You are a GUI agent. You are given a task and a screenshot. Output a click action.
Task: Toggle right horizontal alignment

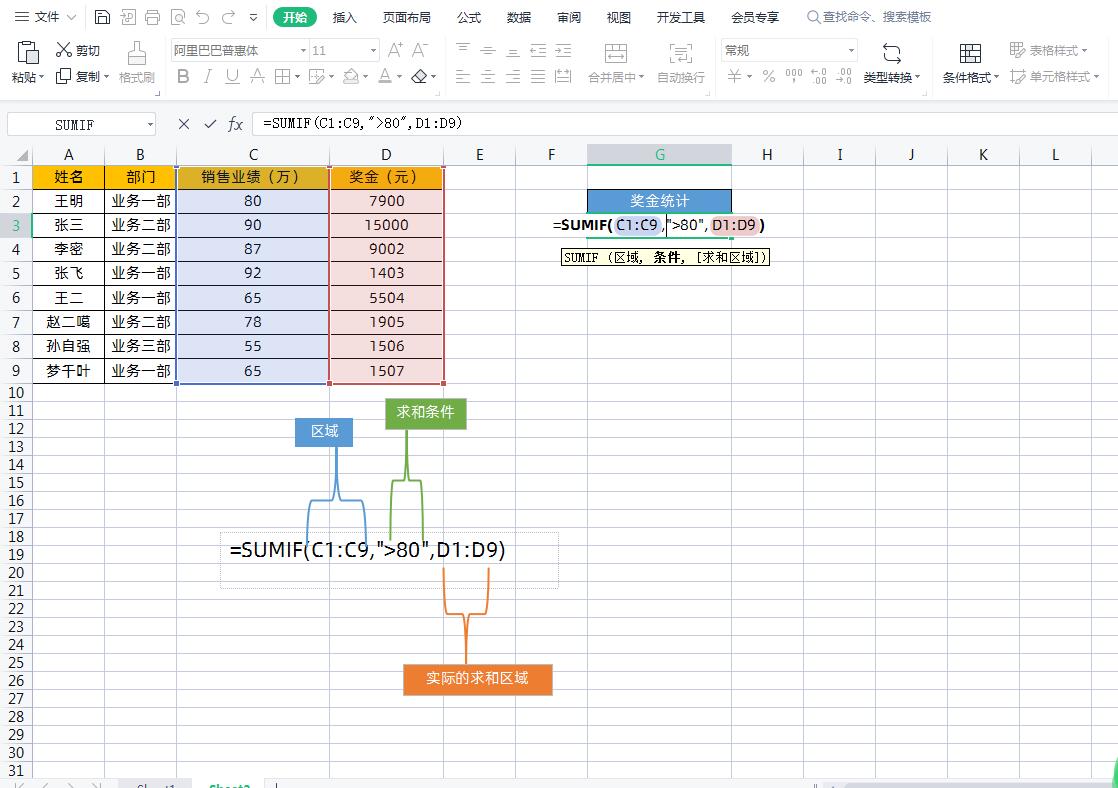coord(513,76)
